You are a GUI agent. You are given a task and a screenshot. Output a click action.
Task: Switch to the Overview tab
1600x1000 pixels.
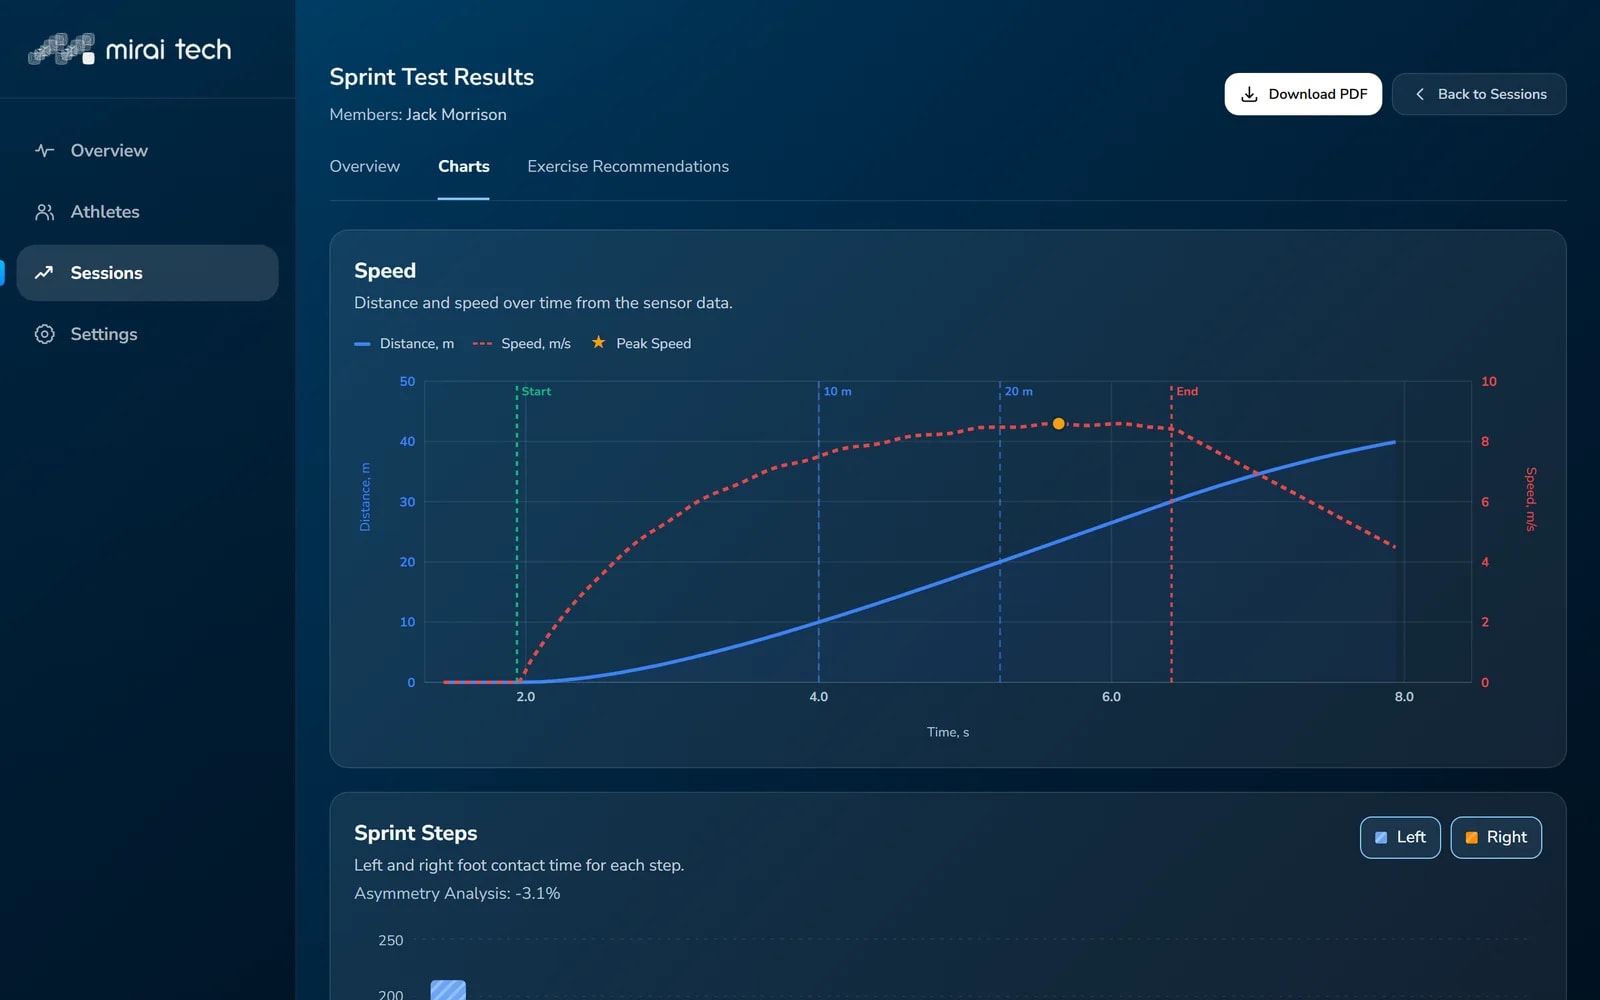pyautogui.click(x=364, y=166)
